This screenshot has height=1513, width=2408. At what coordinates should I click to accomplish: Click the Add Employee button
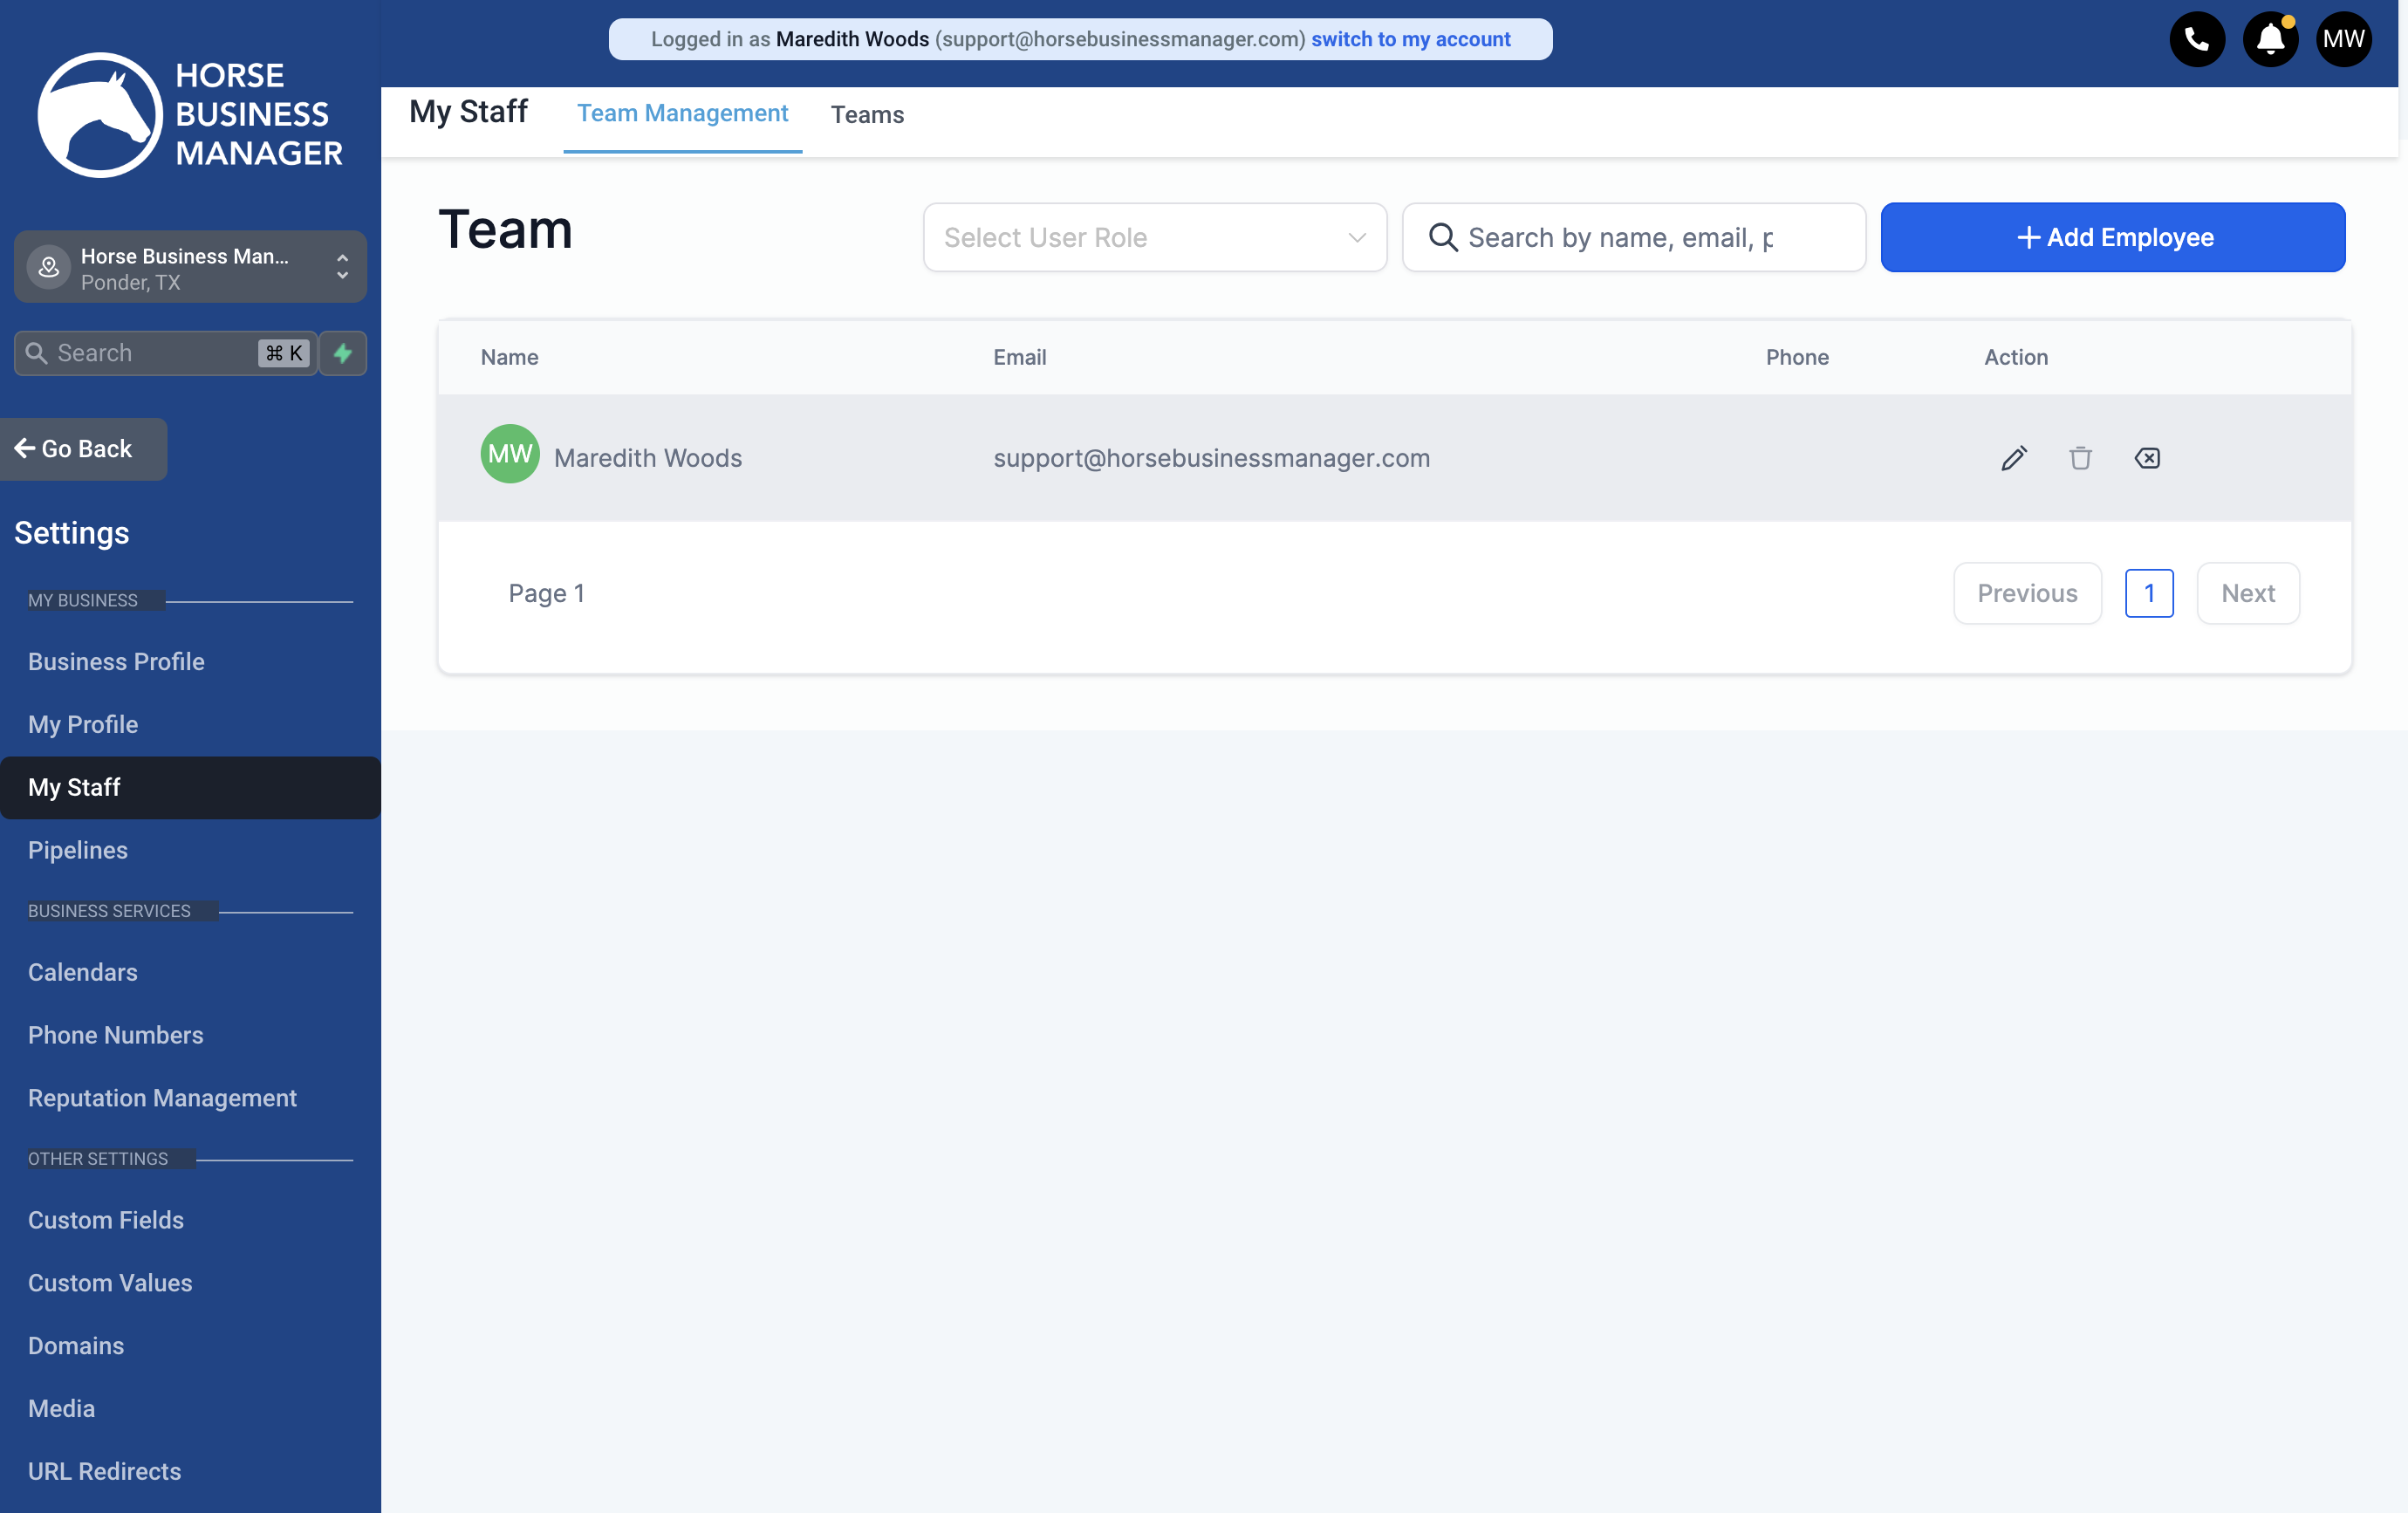point(2112,237)
